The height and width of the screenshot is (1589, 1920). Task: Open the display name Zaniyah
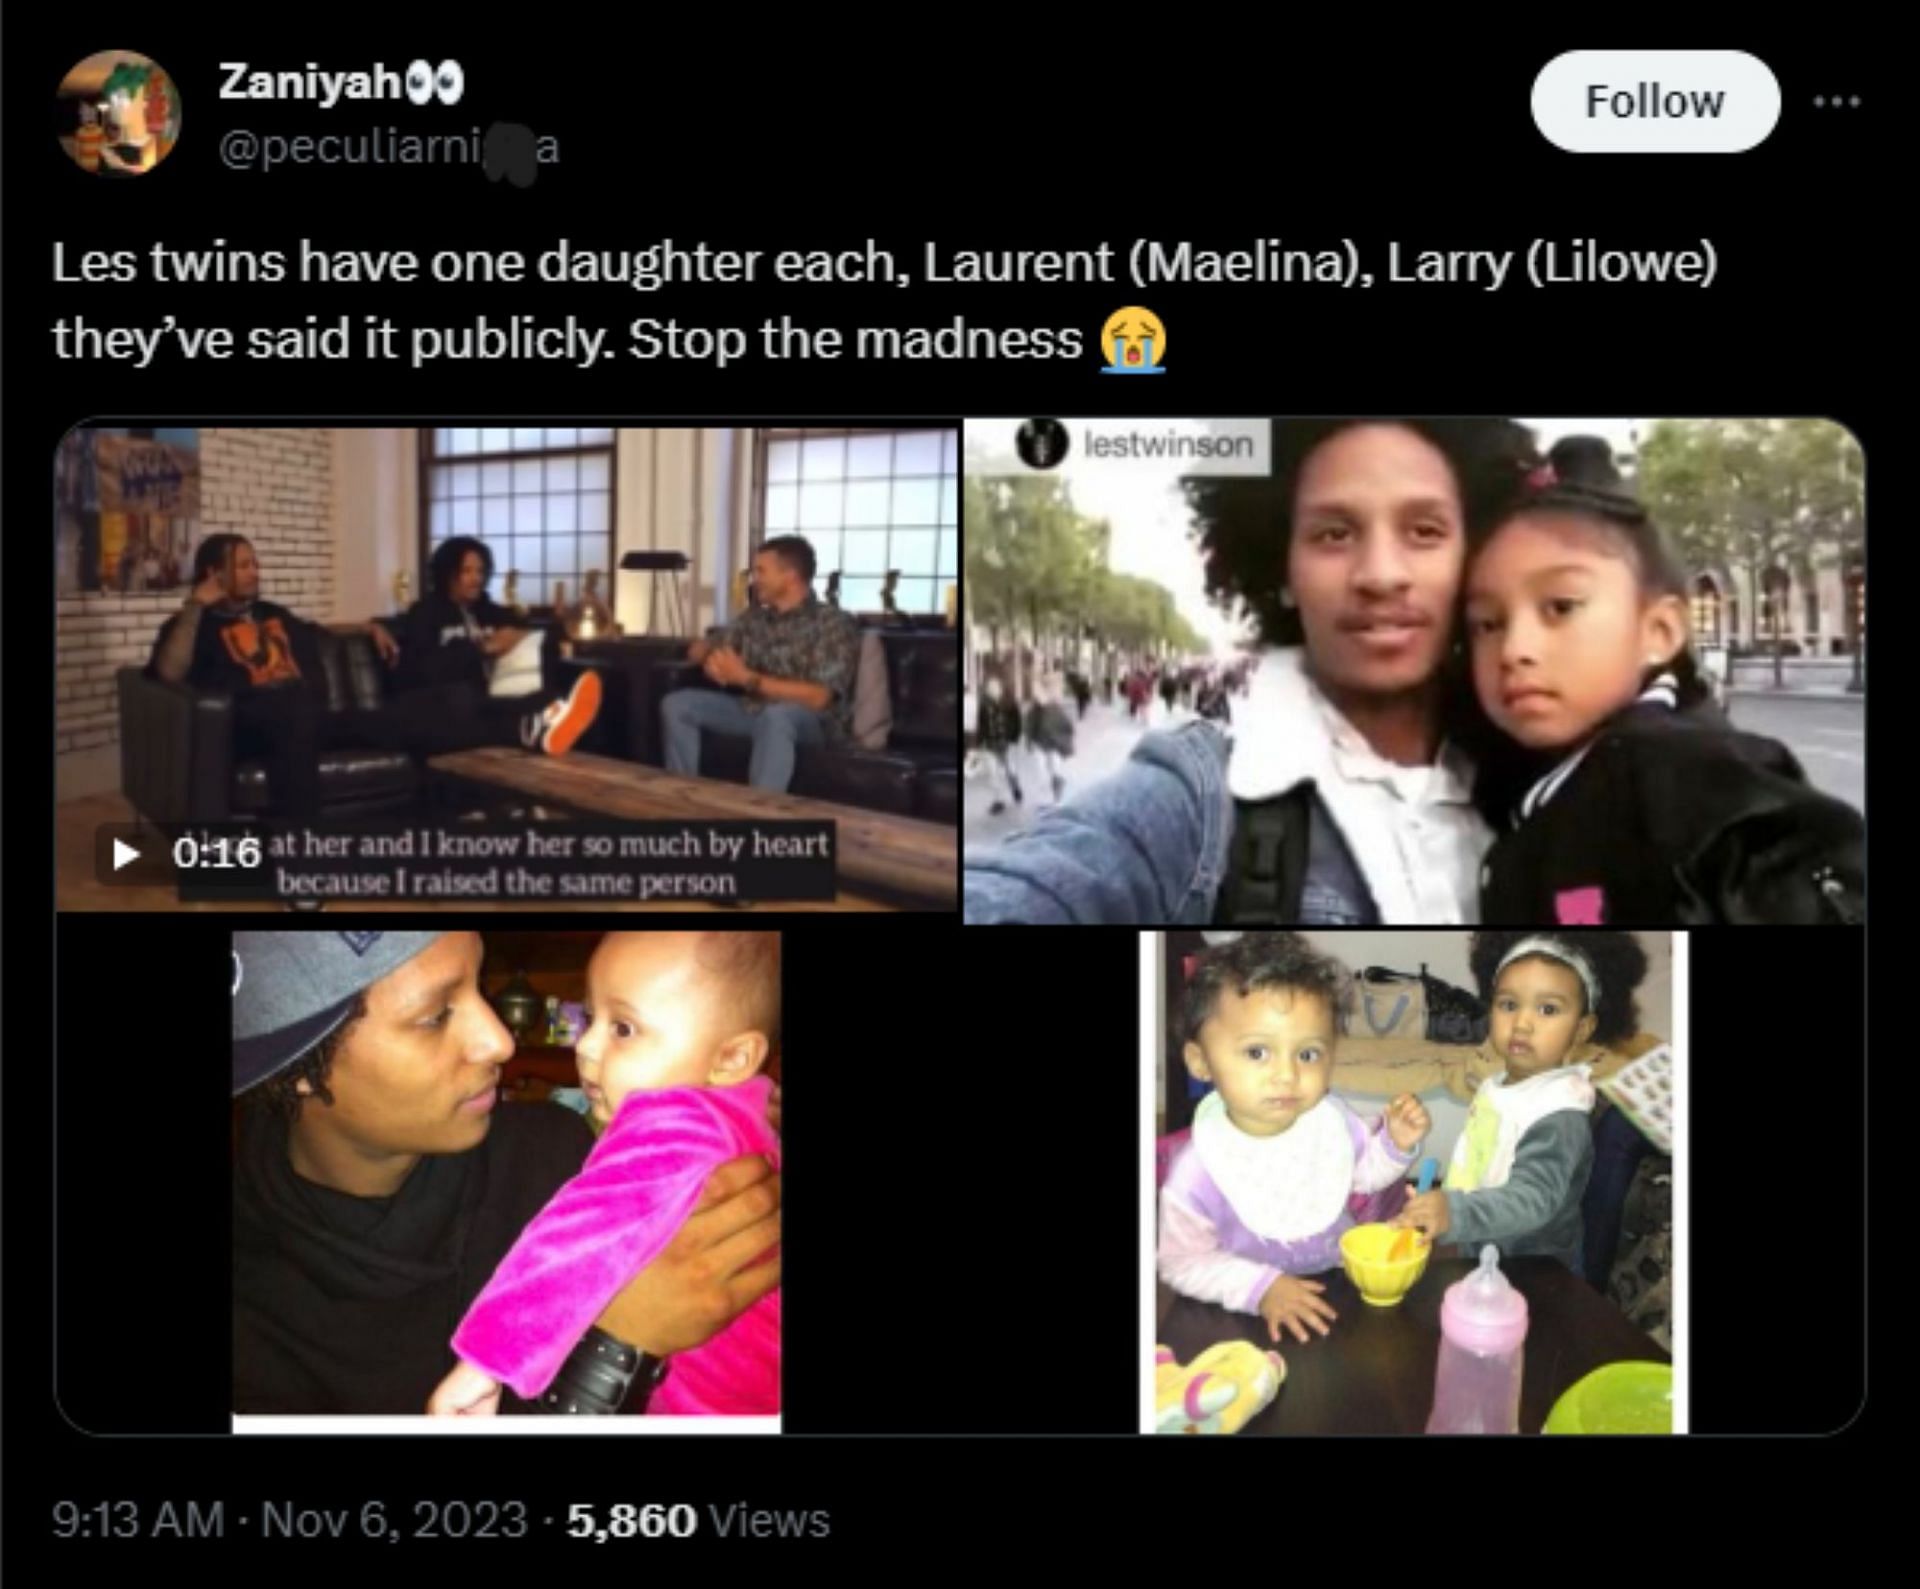308,83
